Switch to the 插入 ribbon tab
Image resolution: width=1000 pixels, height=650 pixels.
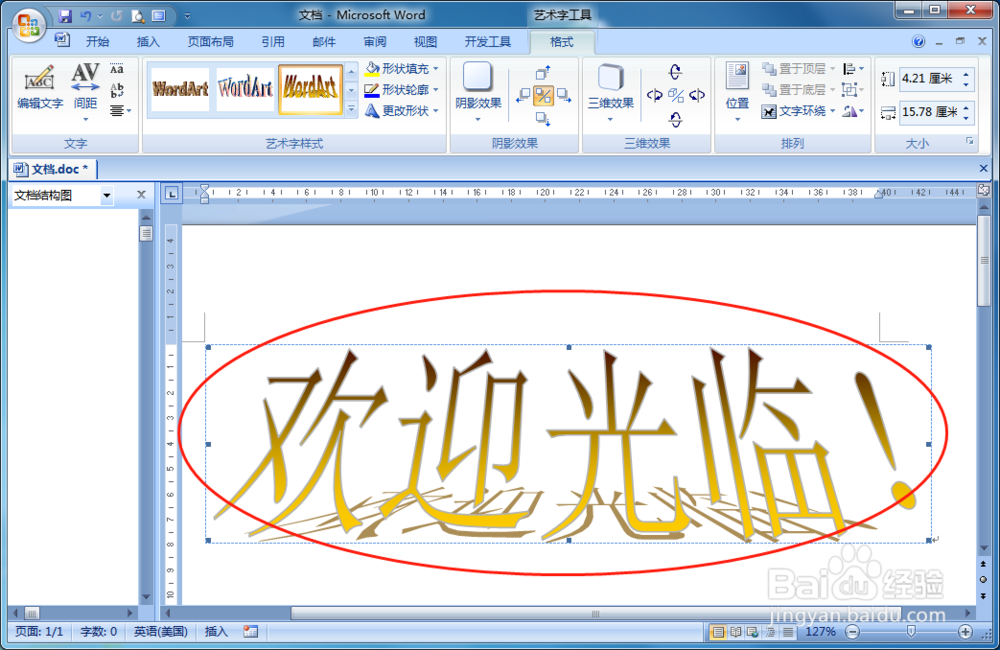148,41
